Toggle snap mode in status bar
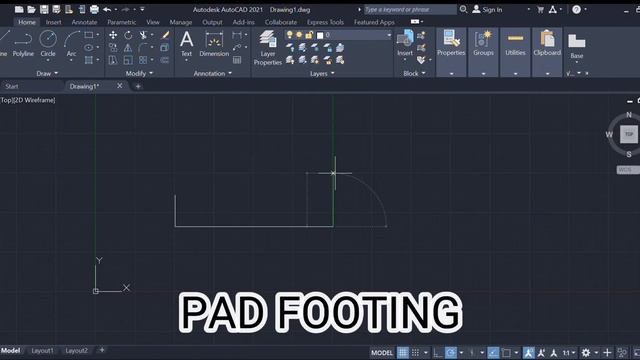The image size is (640, 360). point(416,353)
